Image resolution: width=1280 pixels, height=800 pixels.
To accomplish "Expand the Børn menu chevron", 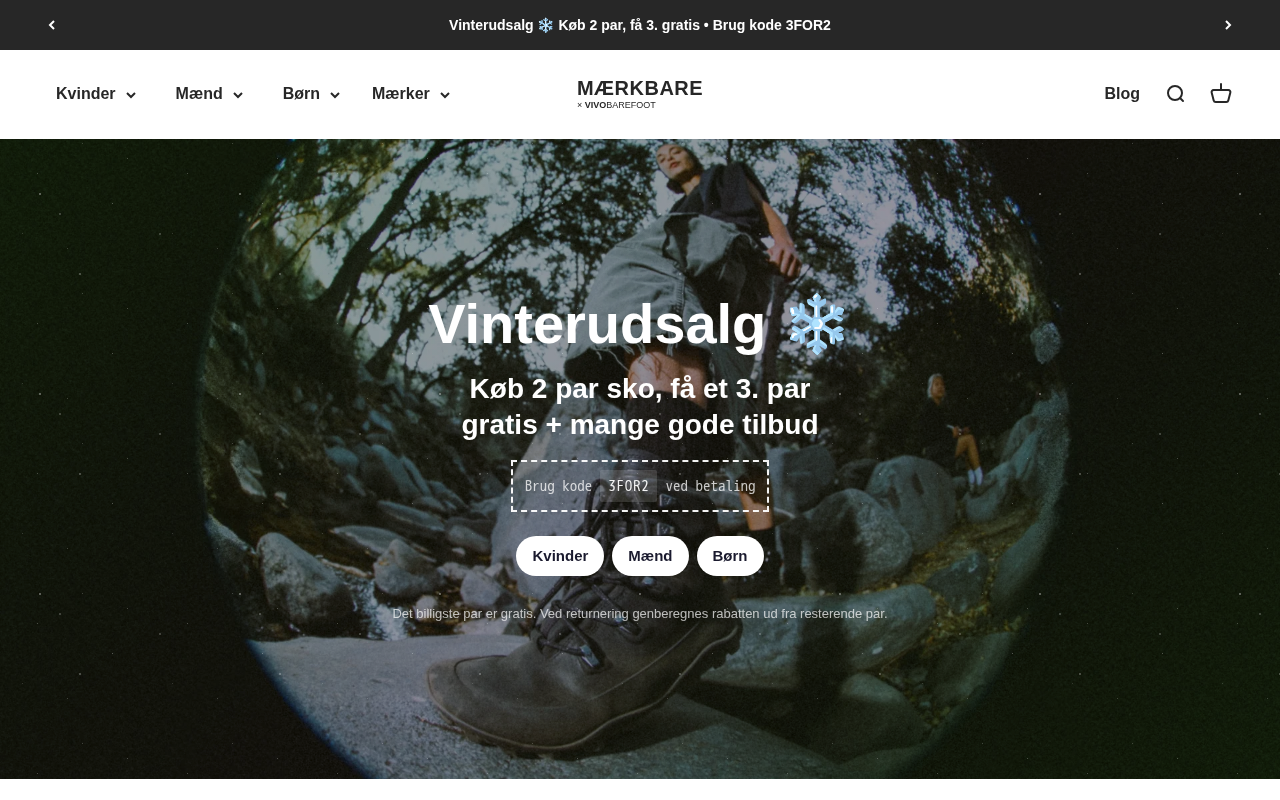I will click(x=335, y=95).
